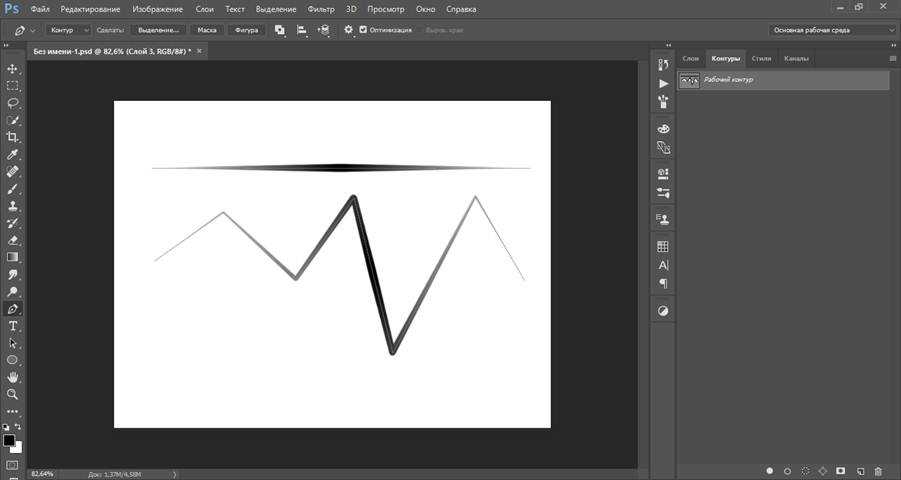This screenshot has width=901, height=480.
Task: Click the foreground color swatch
Action: [x=9, y=440]
